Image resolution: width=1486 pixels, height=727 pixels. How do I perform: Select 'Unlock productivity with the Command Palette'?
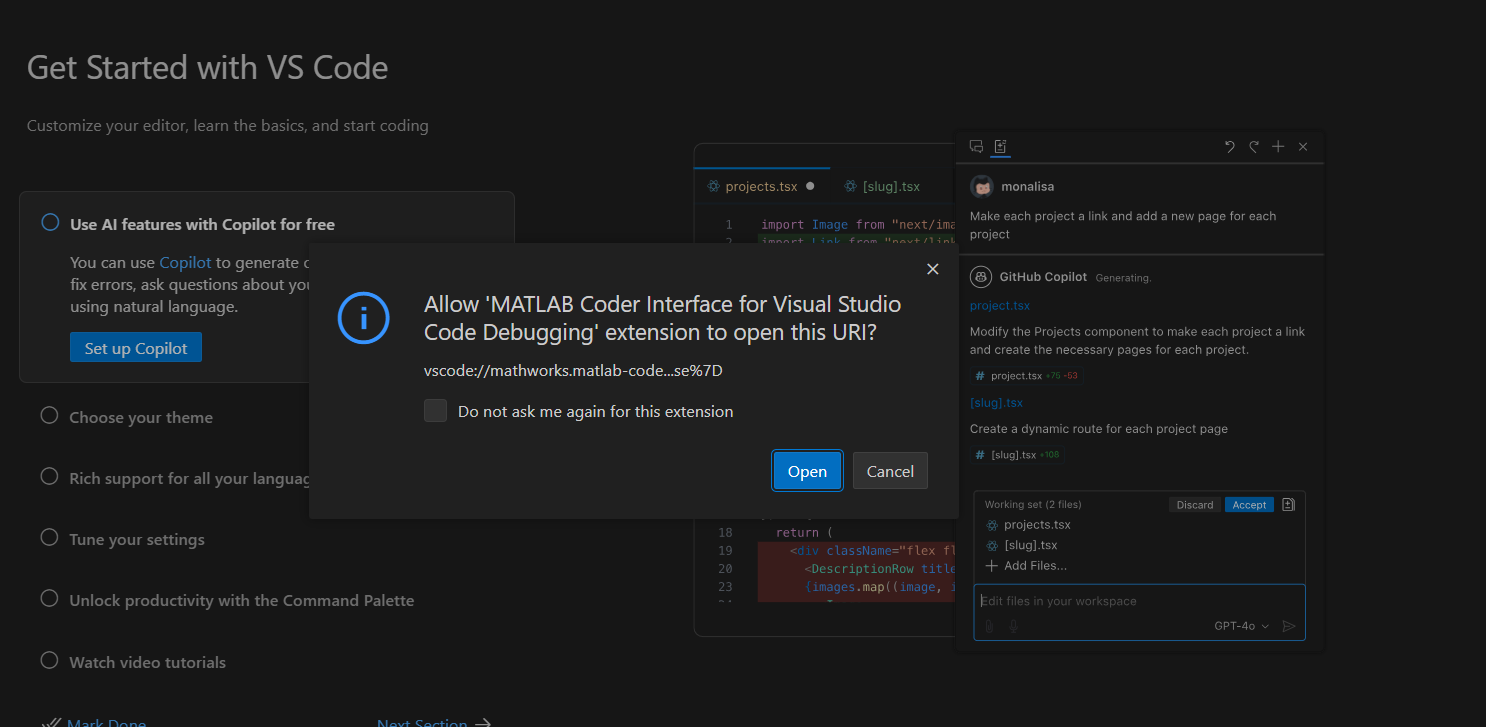tap(241, 600)
